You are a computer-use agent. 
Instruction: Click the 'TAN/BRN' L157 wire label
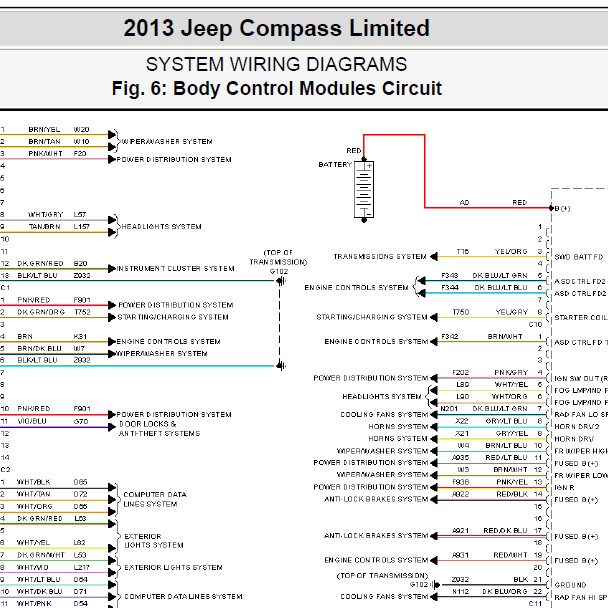pyautogui.click(x=44, y=226)
